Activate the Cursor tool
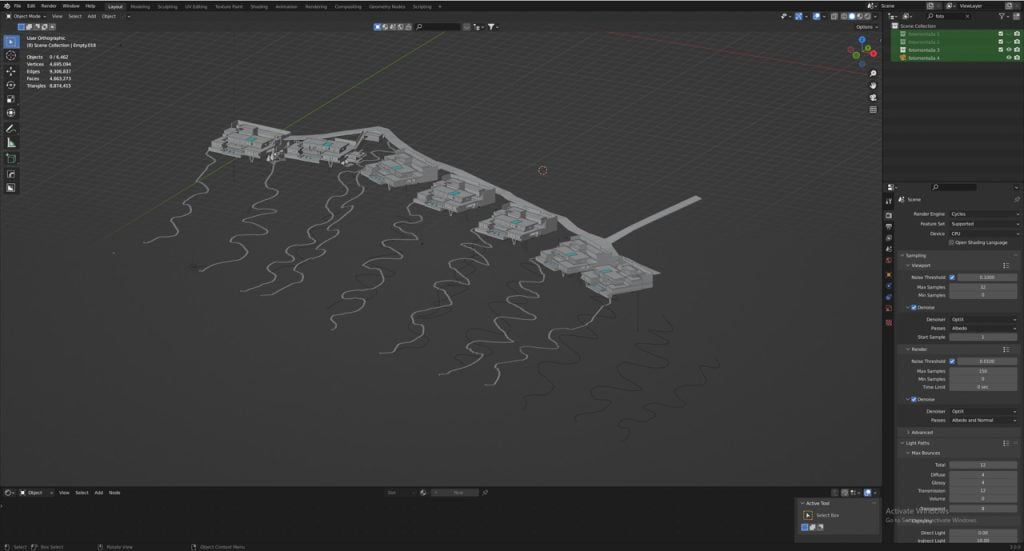1024x551 pixels. click(11, 56)
